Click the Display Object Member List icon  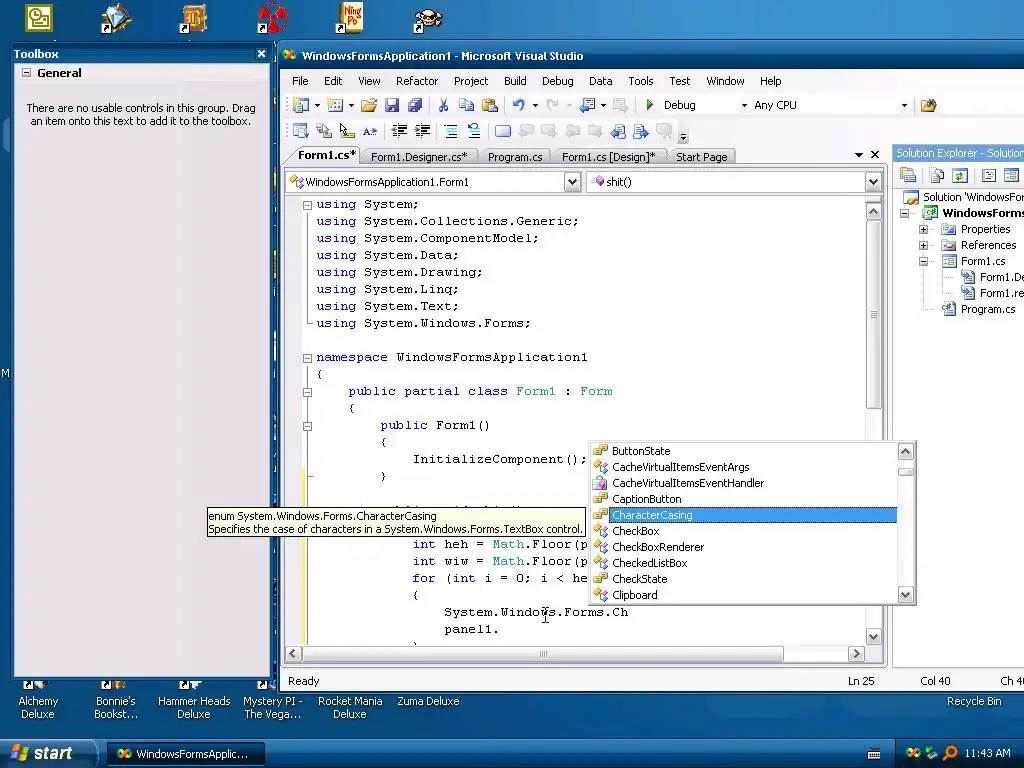[x=300, y=131]
